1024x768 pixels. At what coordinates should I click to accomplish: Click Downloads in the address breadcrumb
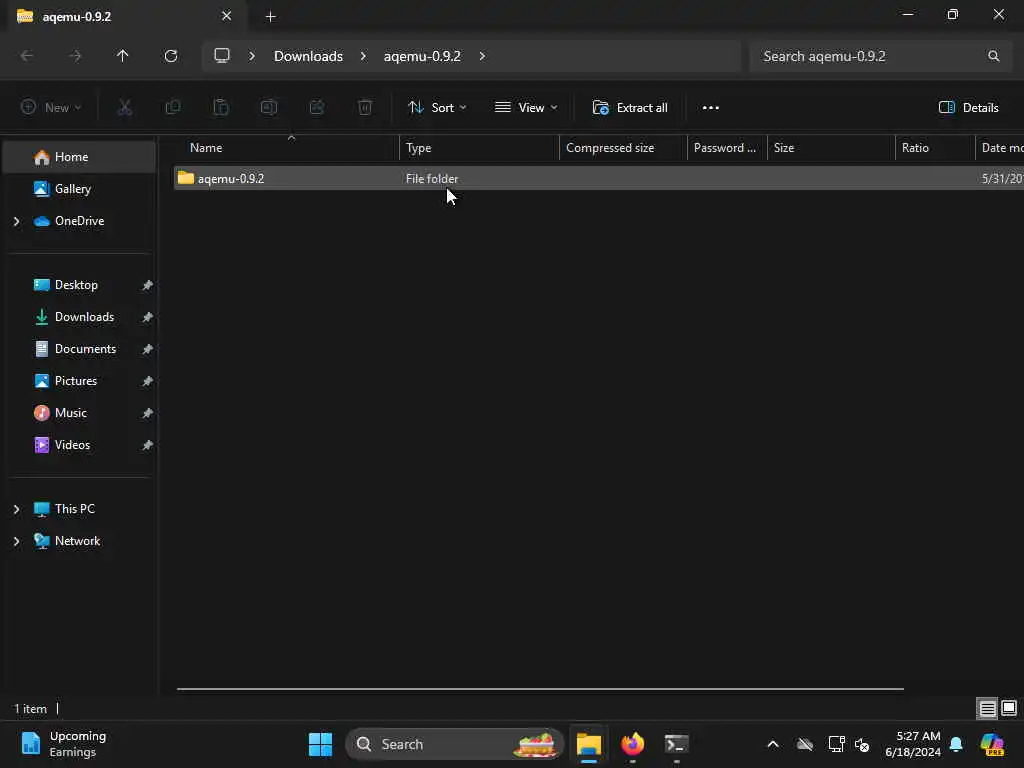(x=308, y=56)
